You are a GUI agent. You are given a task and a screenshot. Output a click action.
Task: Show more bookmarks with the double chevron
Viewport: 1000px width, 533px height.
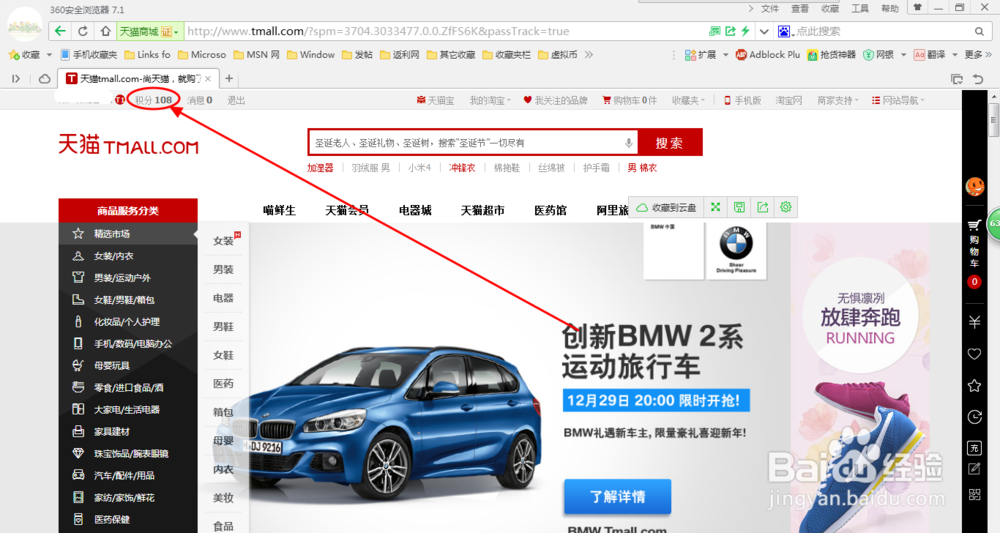click(589, 55)
